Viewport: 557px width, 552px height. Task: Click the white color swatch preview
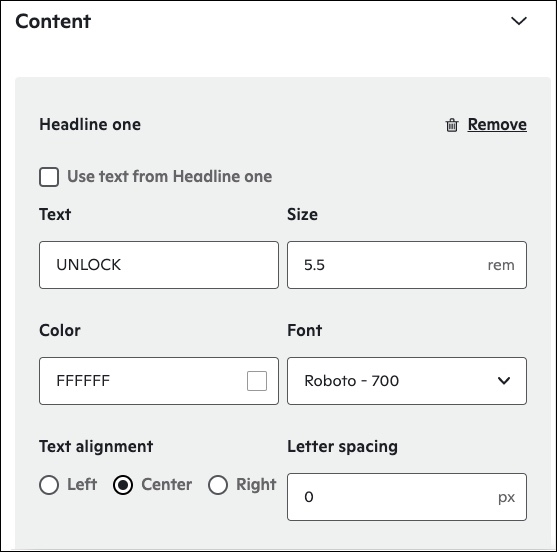pyautogui.click(x=257, y=381)
